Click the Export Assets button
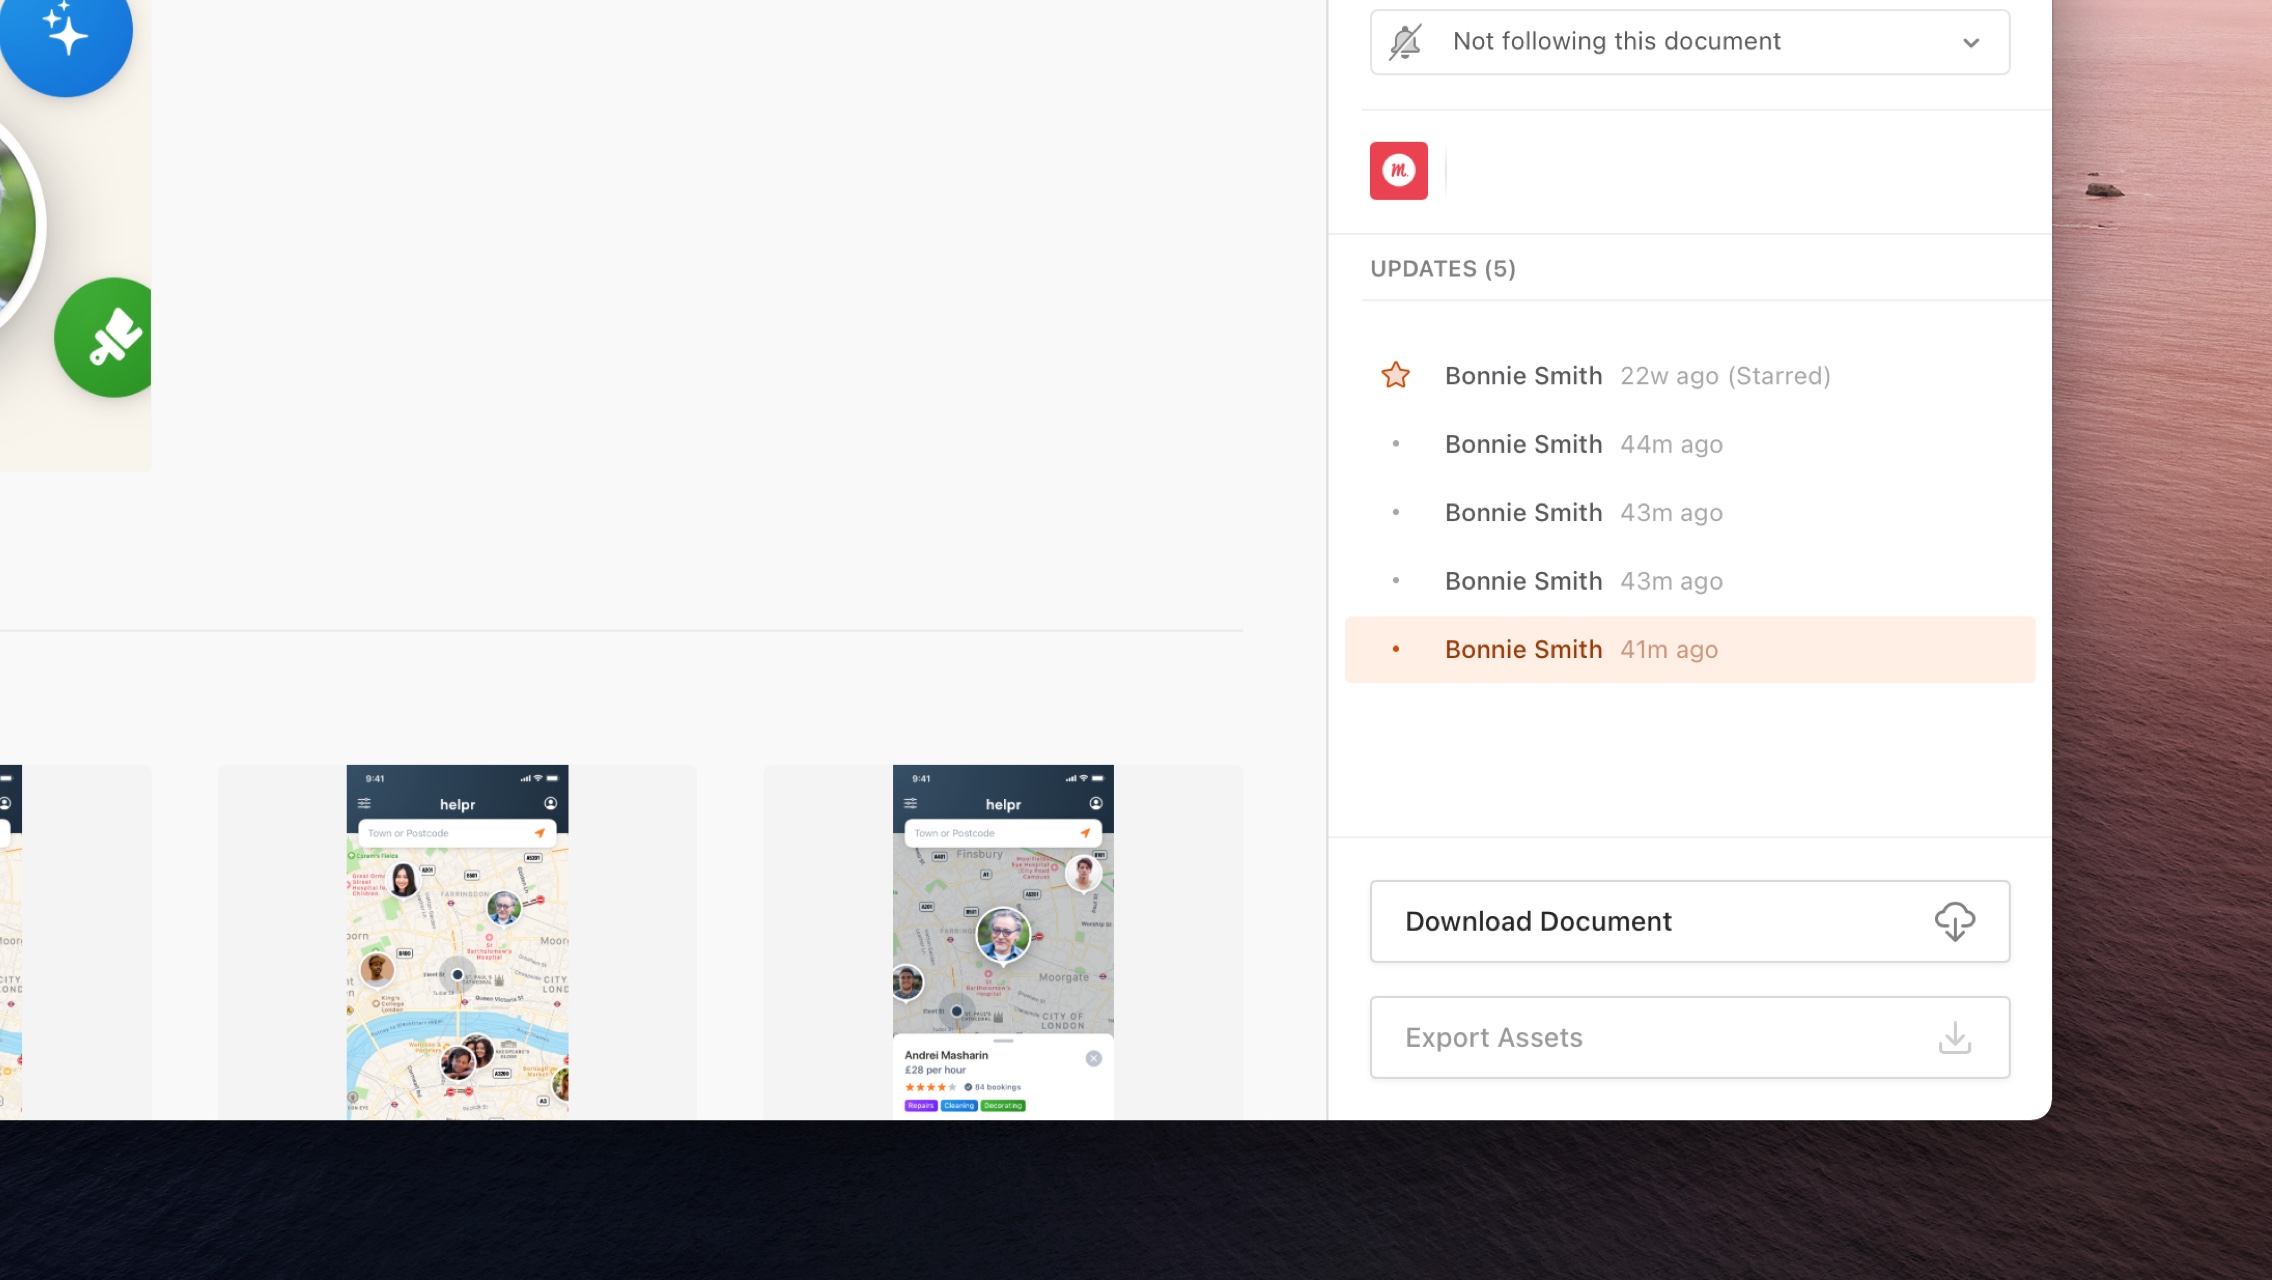 [1690, 1036]
